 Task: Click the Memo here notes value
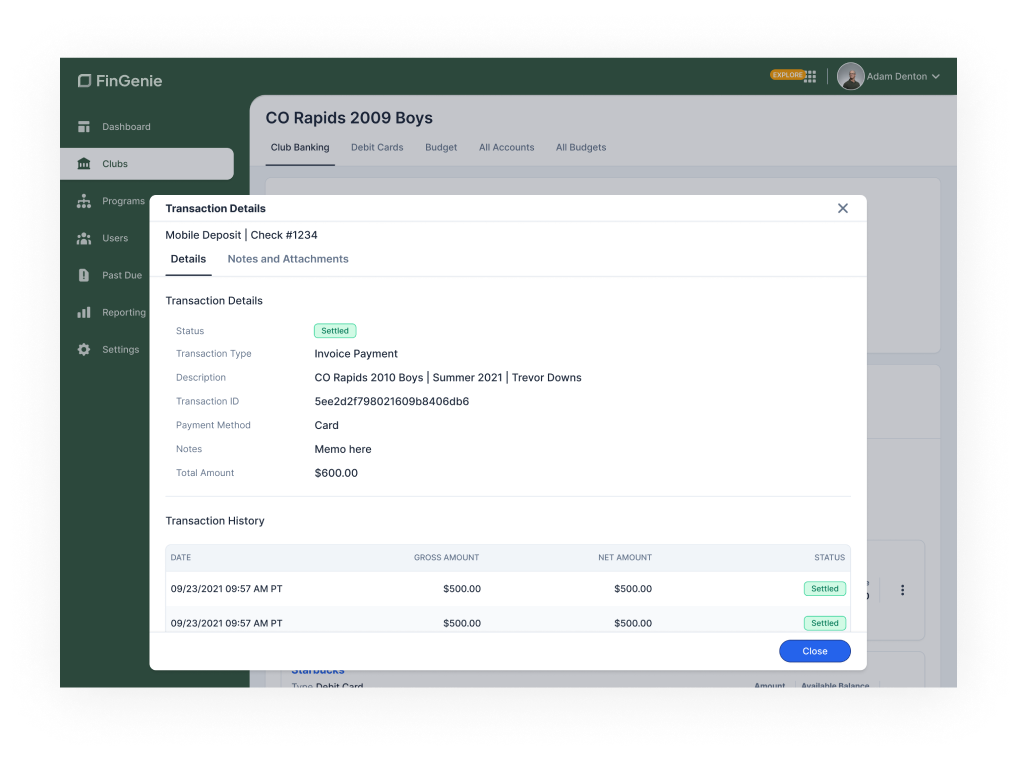point(343,449)
